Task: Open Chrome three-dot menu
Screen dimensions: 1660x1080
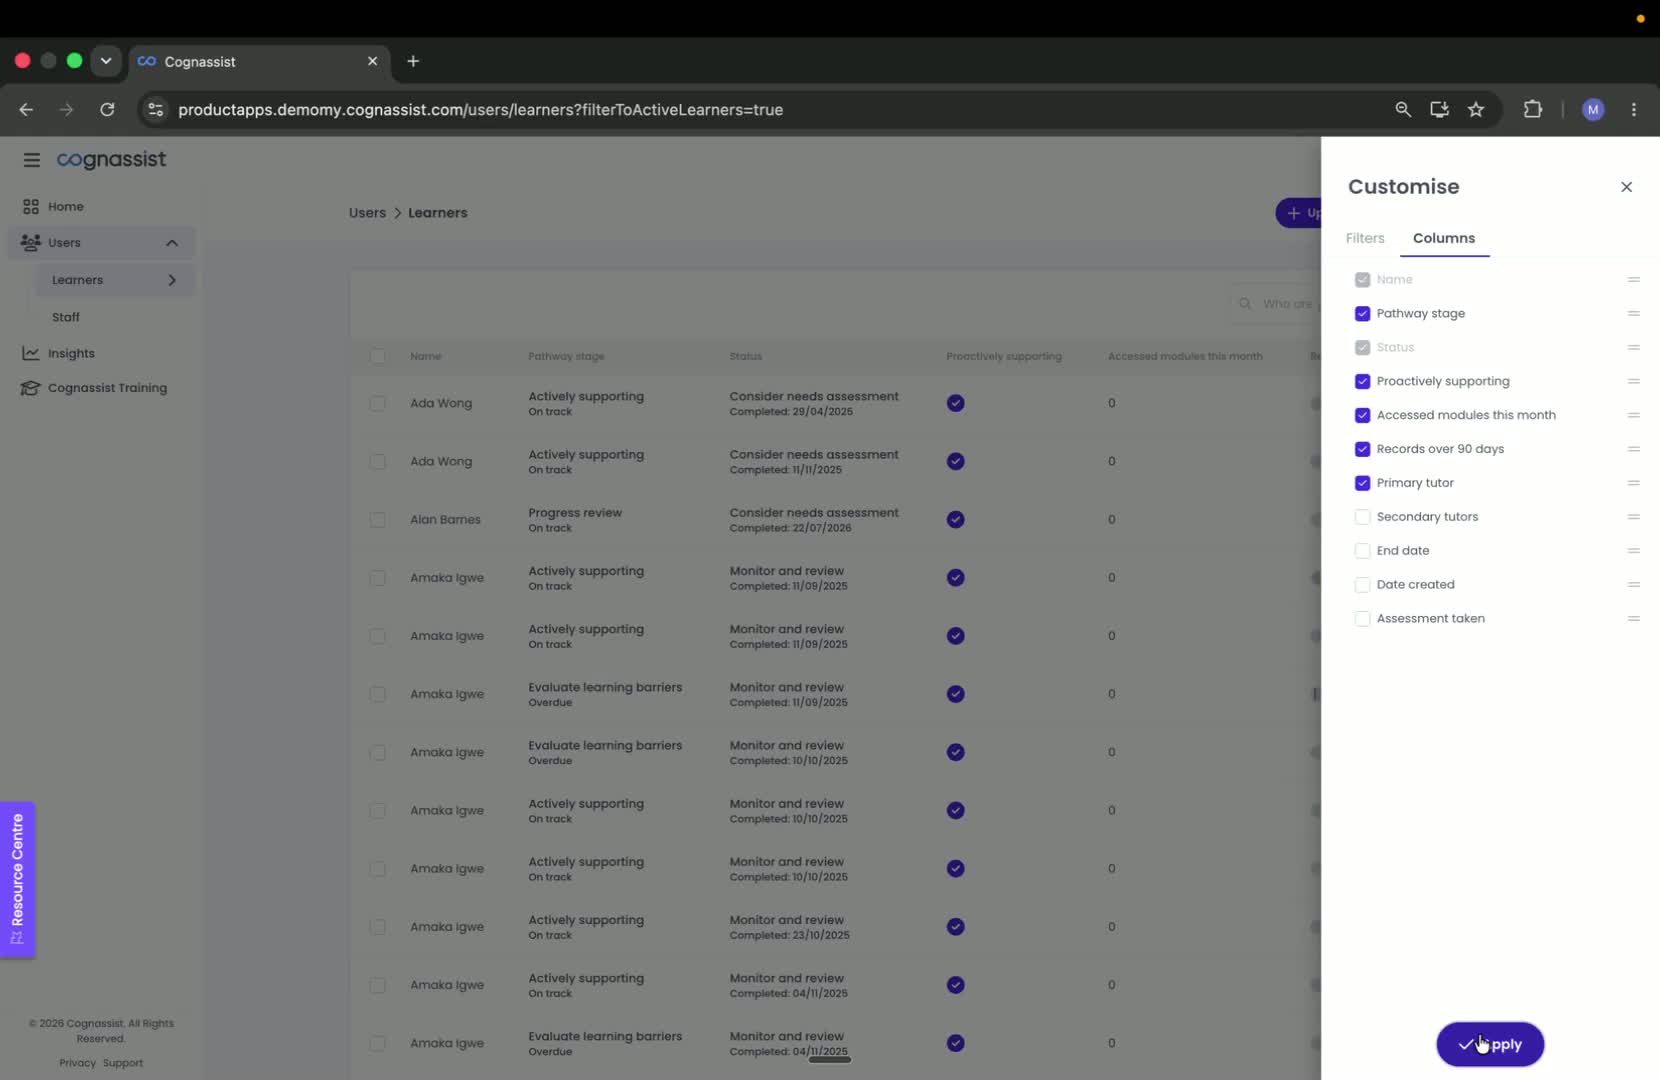Action: pos(1634,110)
